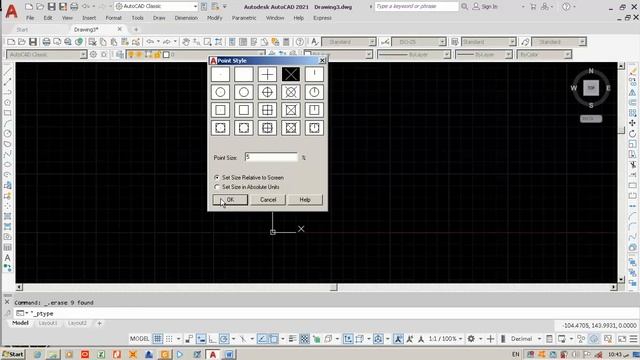The image size is (640, 360).
Task: Click the Help question mark in standard toolbar
Action: pos(300,42)
